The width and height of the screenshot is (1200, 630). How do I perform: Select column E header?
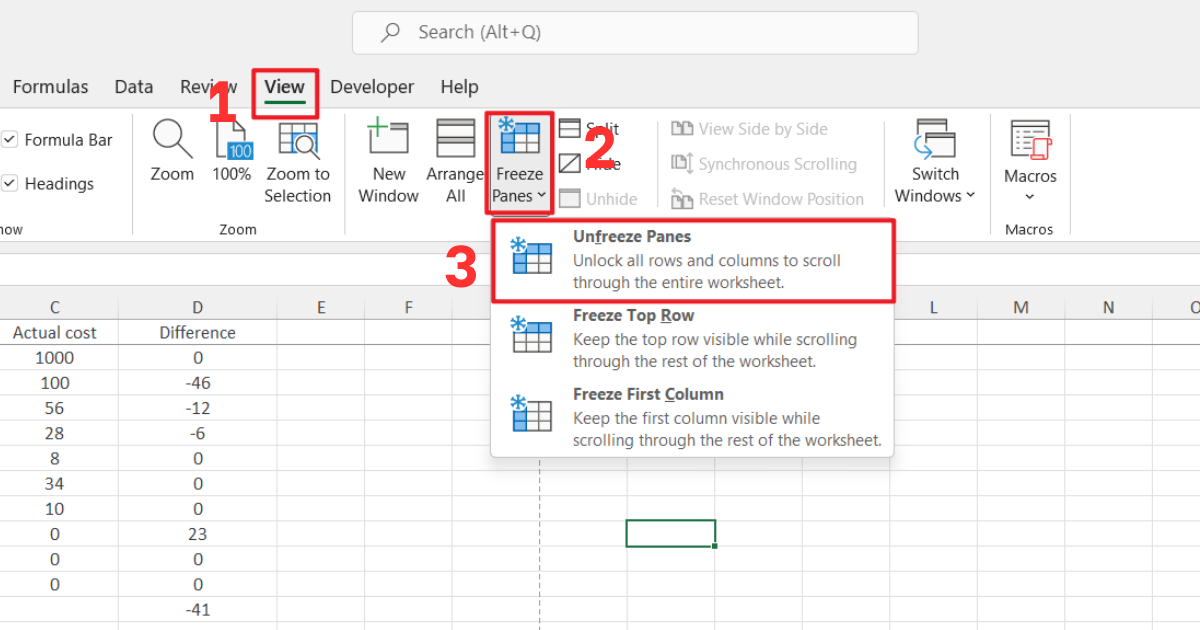pyautogui.click(x=321, y=308)
